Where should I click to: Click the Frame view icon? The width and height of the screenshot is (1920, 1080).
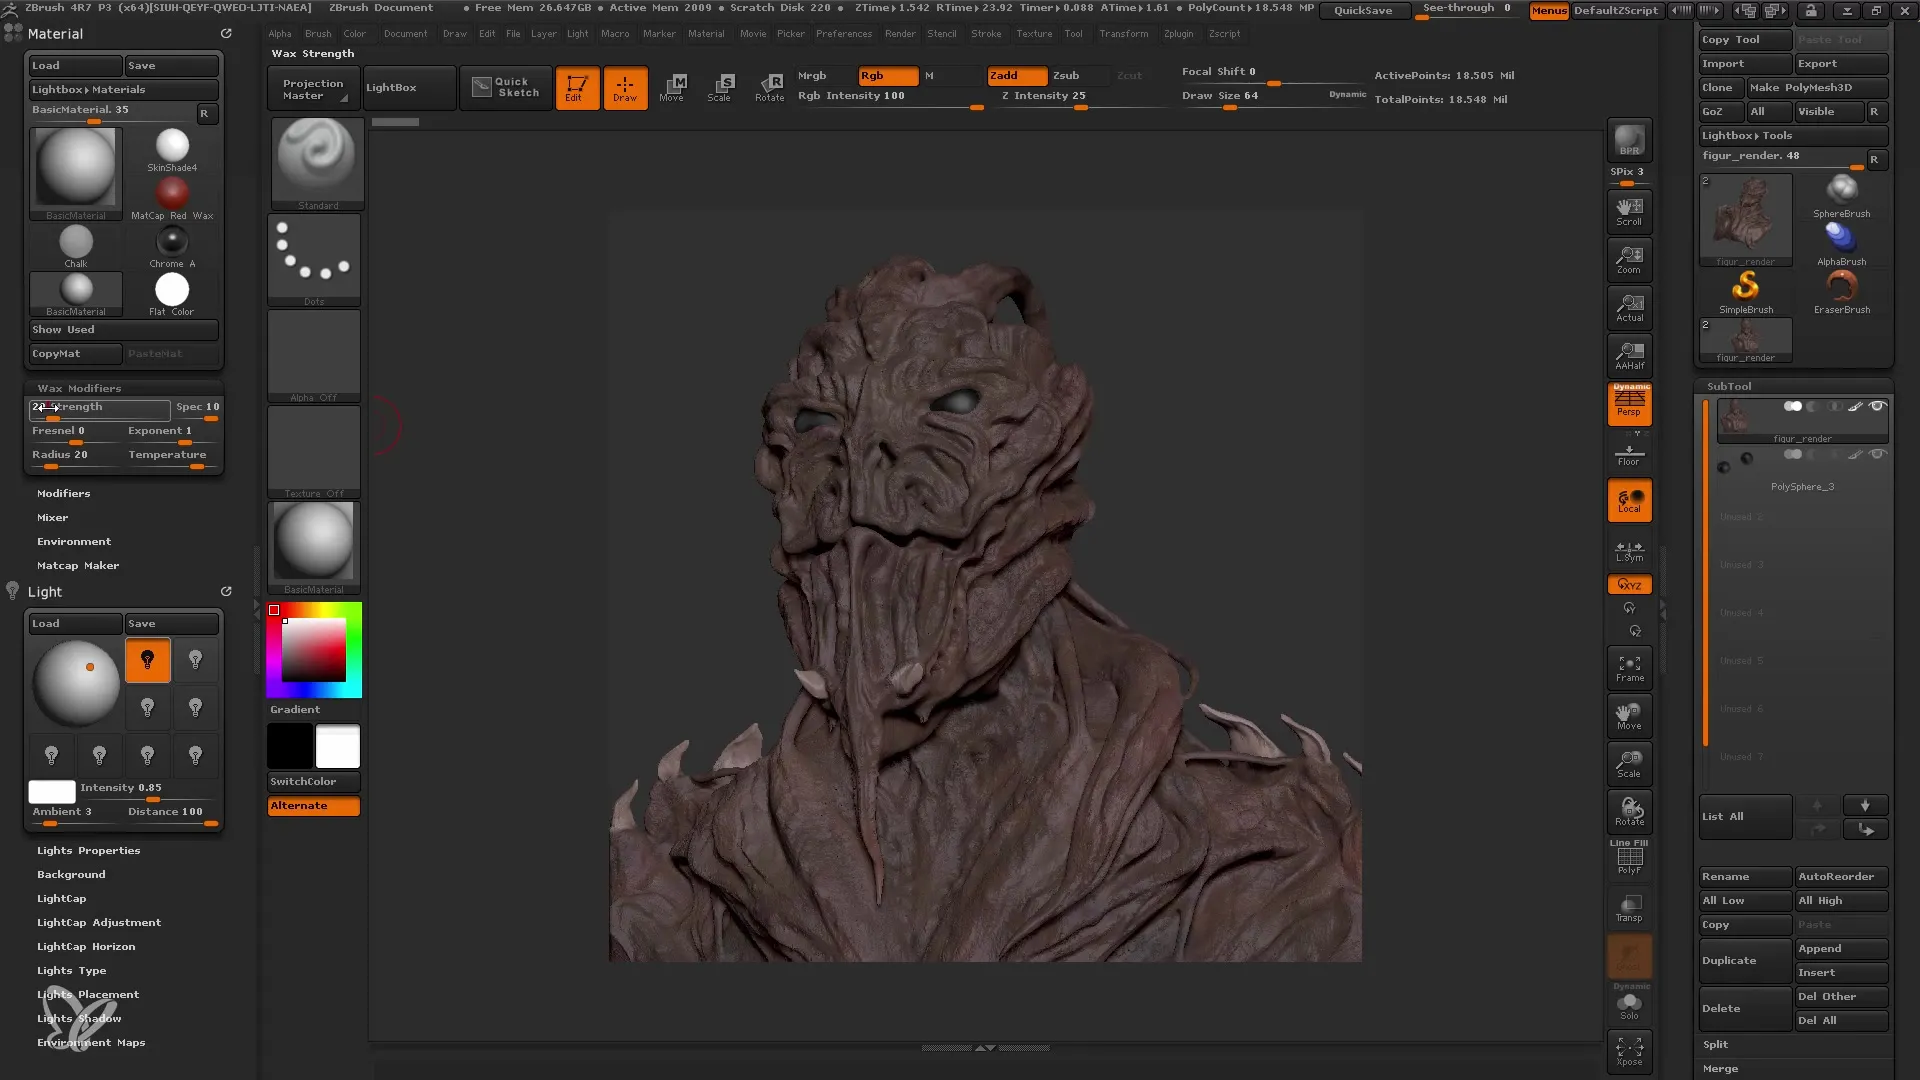point(1629,667)
